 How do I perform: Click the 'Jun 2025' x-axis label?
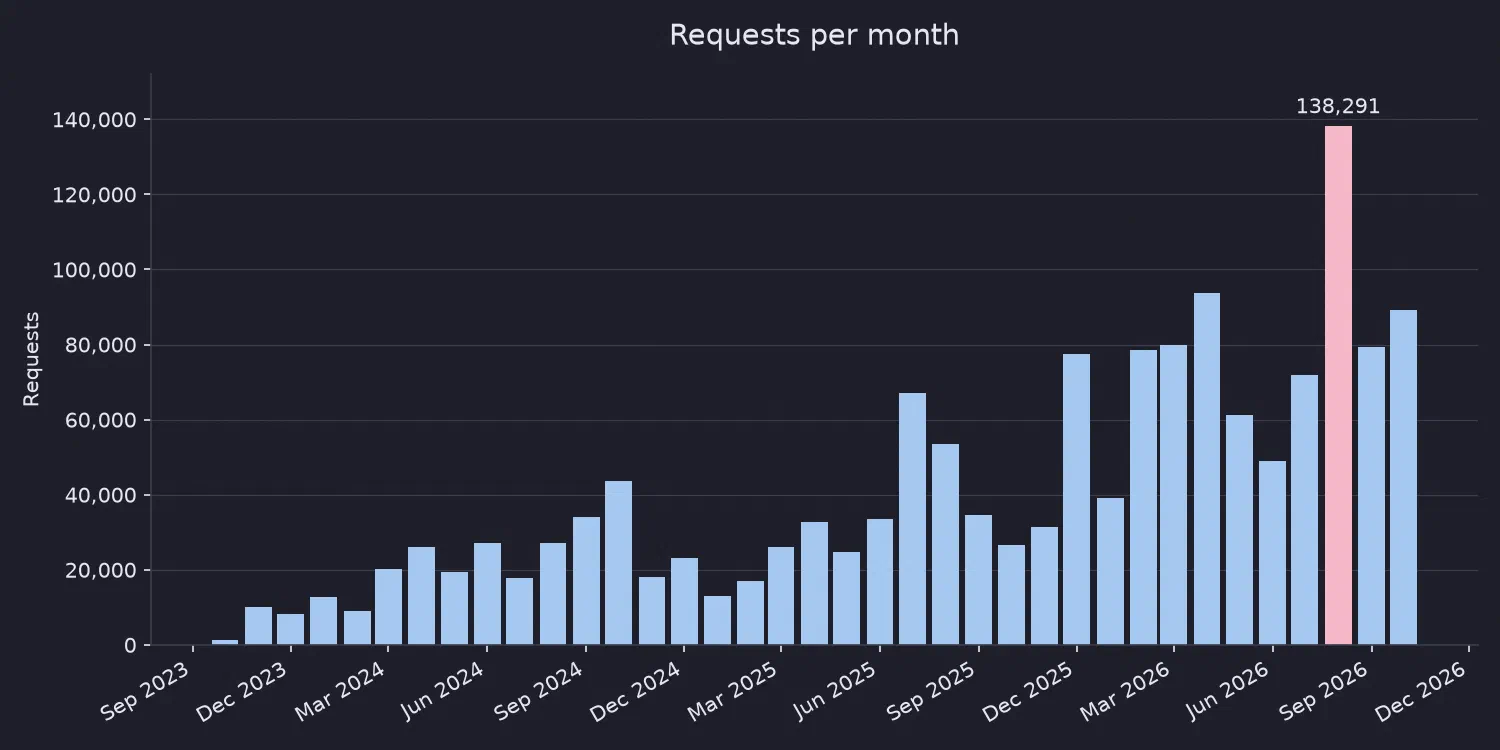pos(838,690)
